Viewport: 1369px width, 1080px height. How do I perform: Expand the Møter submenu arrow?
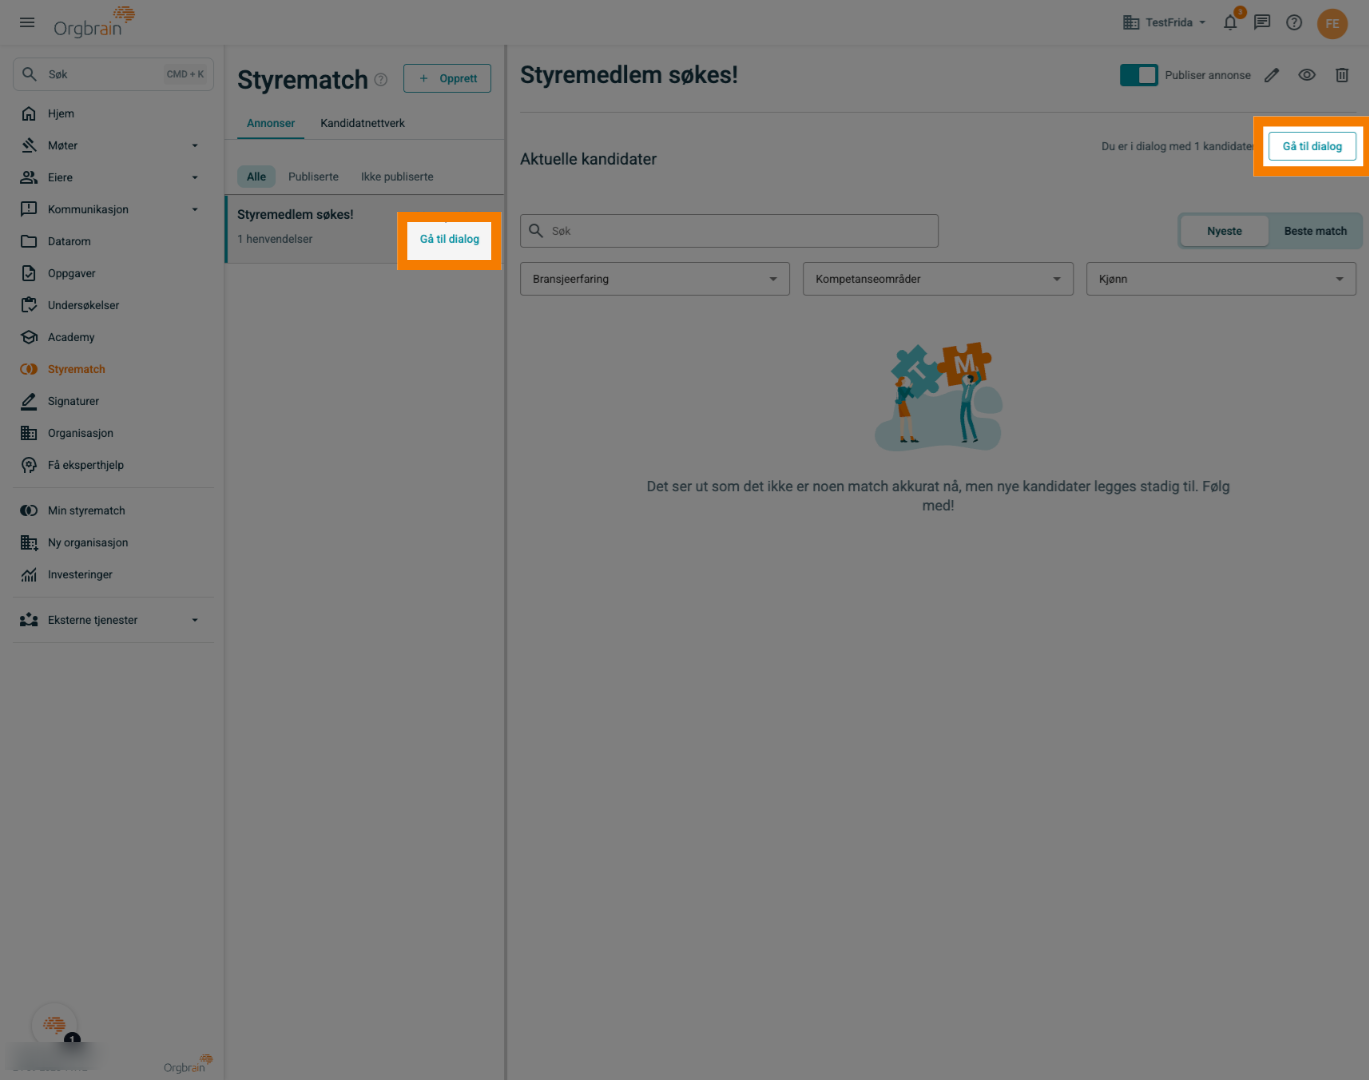coord(195,146)
